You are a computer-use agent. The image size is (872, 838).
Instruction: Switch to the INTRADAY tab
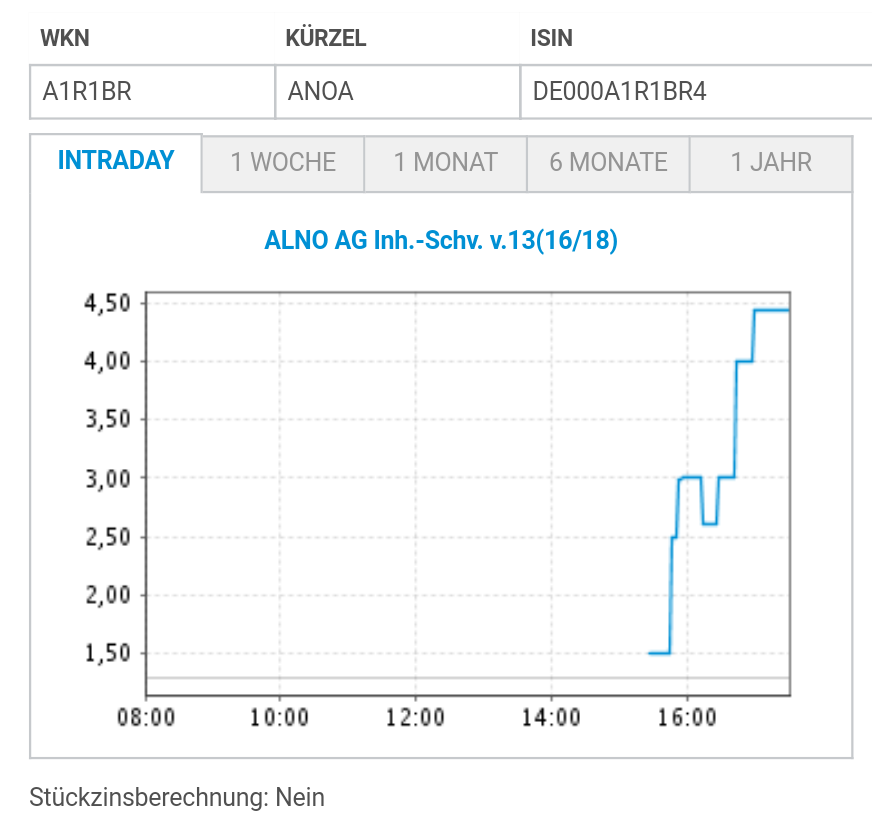click(116, 161)
